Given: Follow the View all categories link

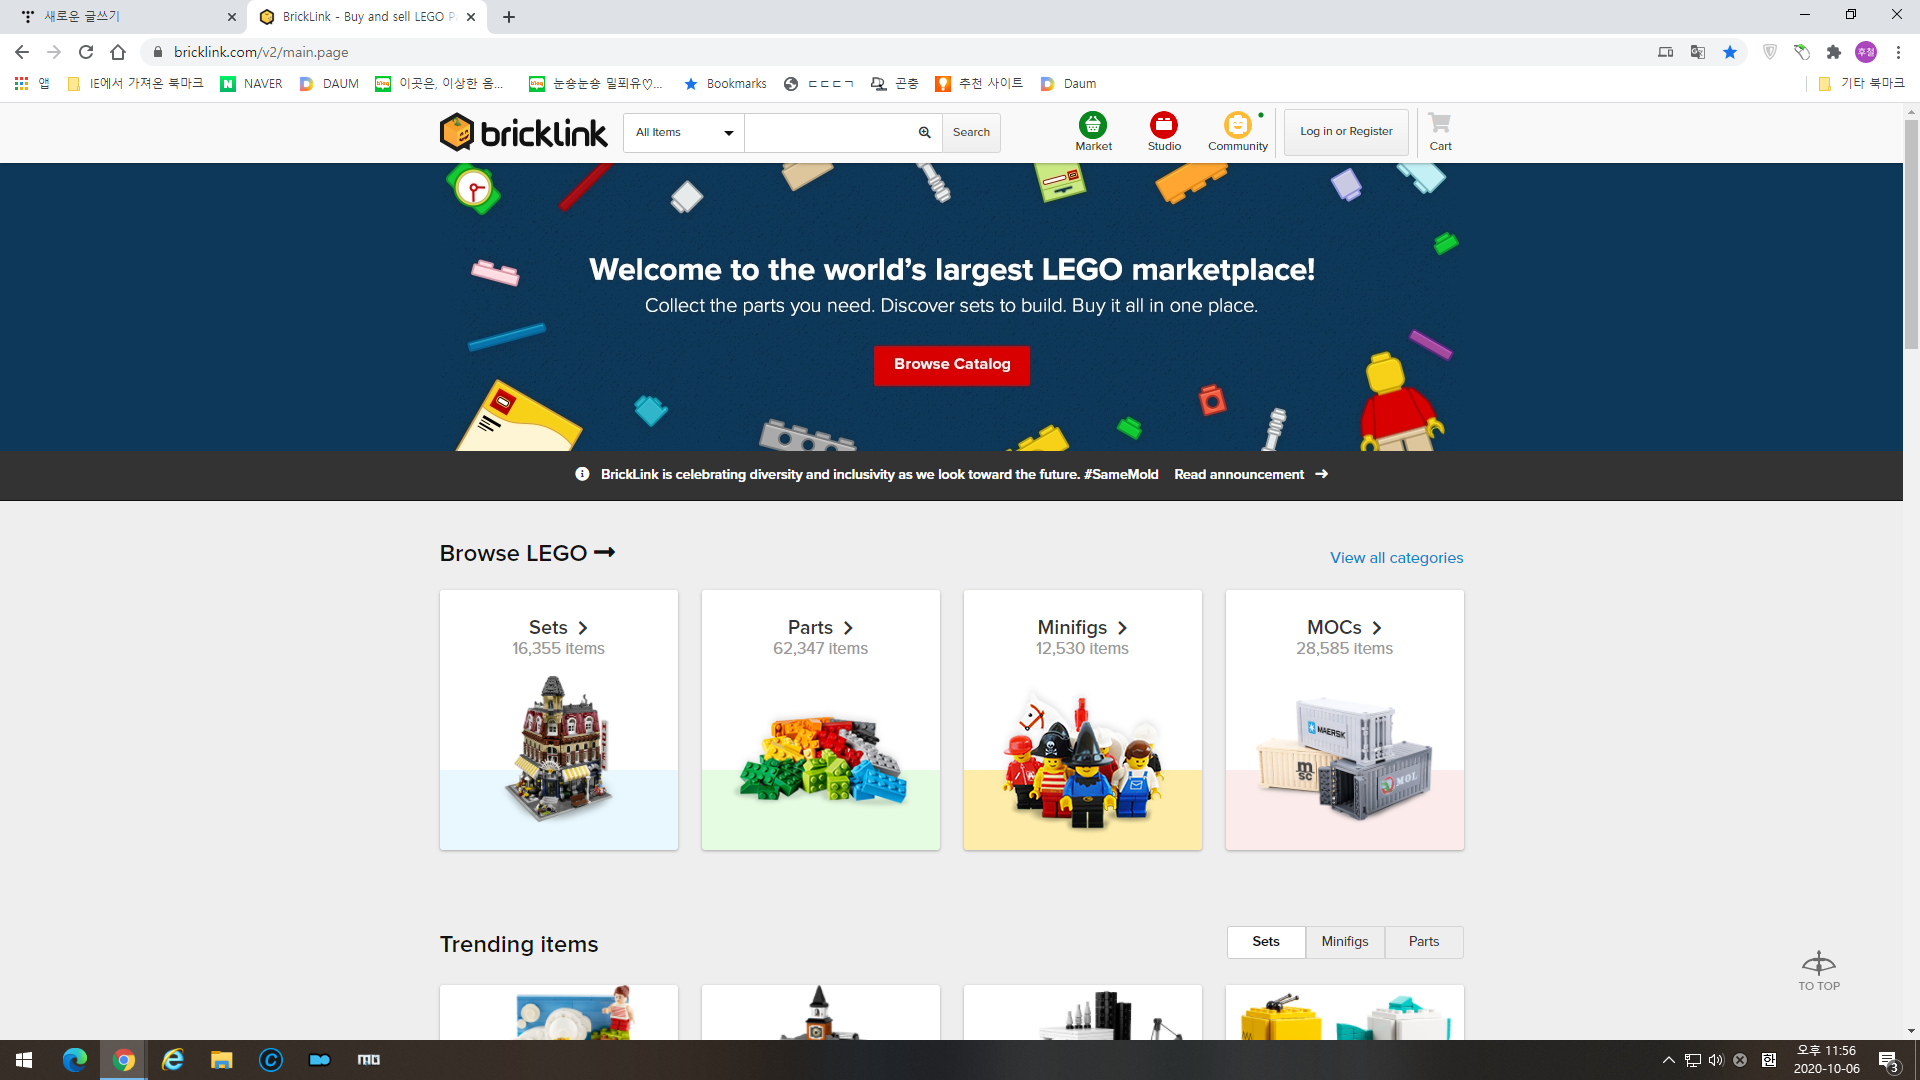Looking at the screenshot, I should point(1396,558).
